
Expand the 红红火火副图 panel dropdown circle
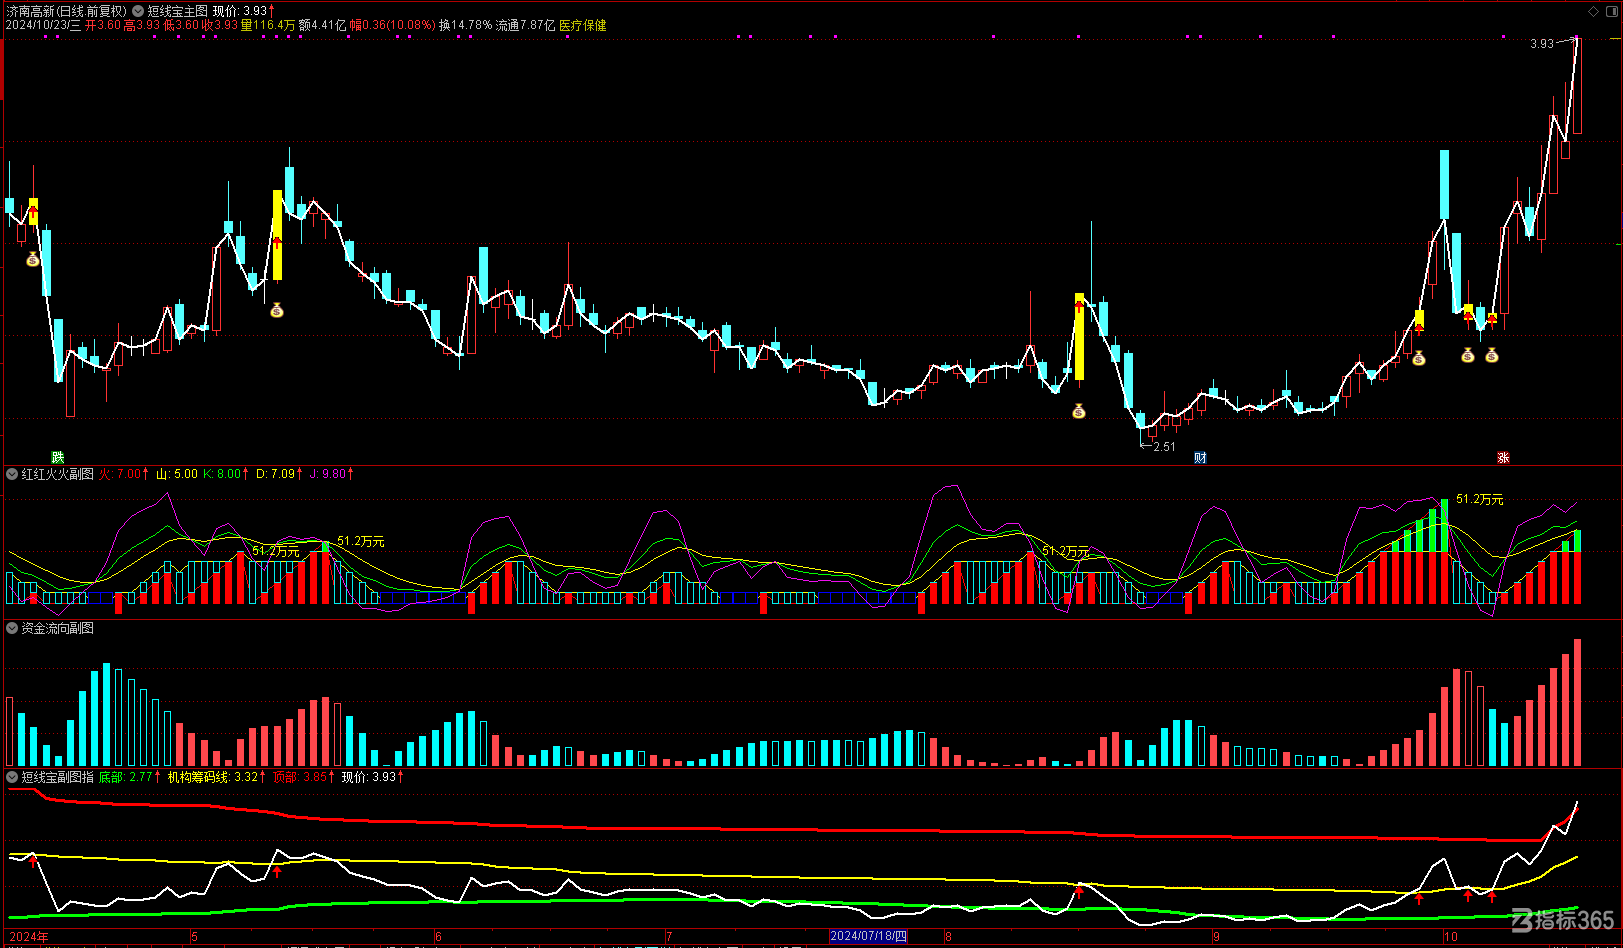[12, 474]
